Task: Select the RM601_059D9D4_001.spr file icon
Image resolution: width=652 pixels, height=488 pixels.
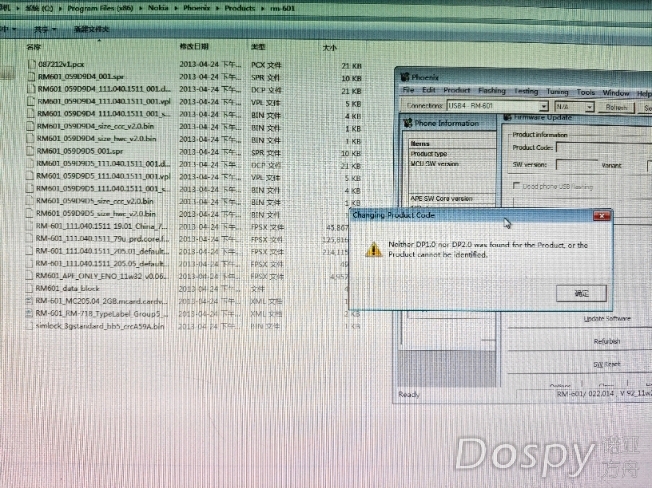Action: pyautogui.click(x=31, y=77)
